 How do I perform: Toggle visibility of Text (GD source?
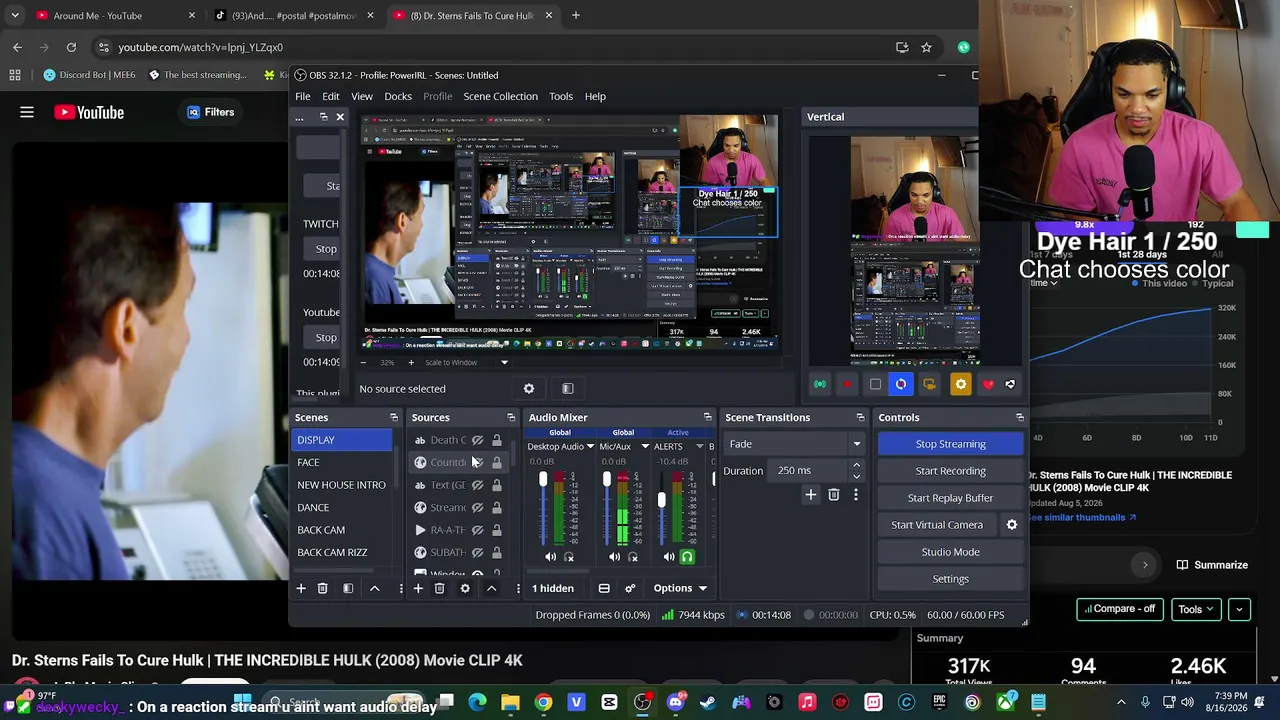(x=478, y=485)
